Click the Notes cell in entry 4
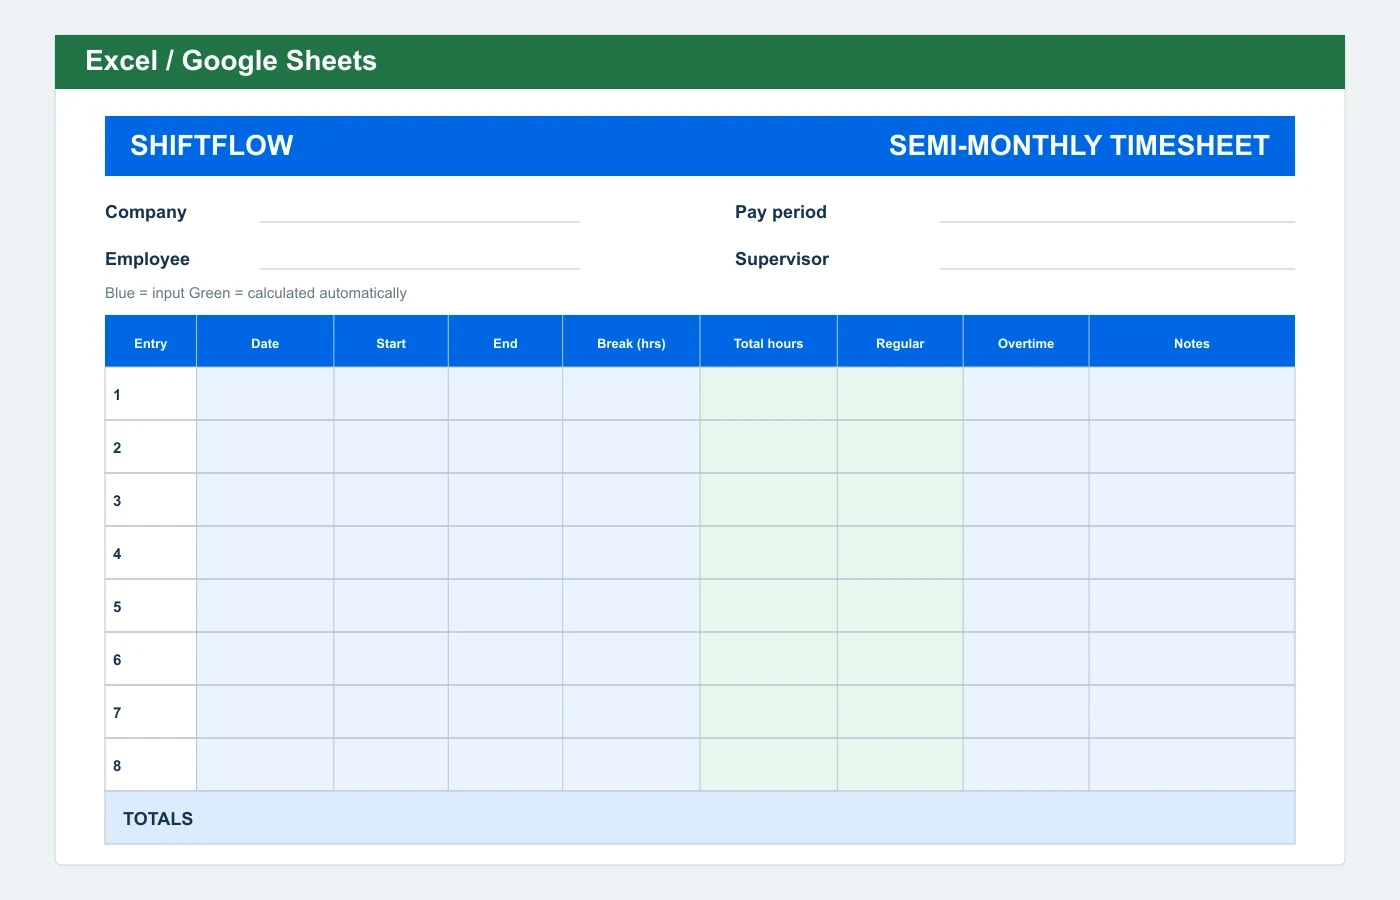 click(x=1192, y=553)
